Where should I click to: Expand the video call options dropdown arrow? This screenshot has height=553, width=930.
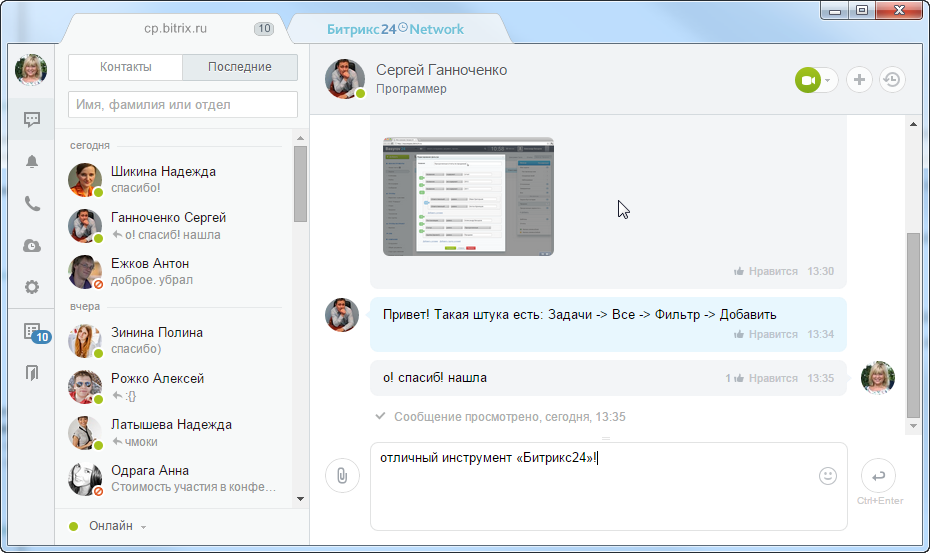click(828, 80)
